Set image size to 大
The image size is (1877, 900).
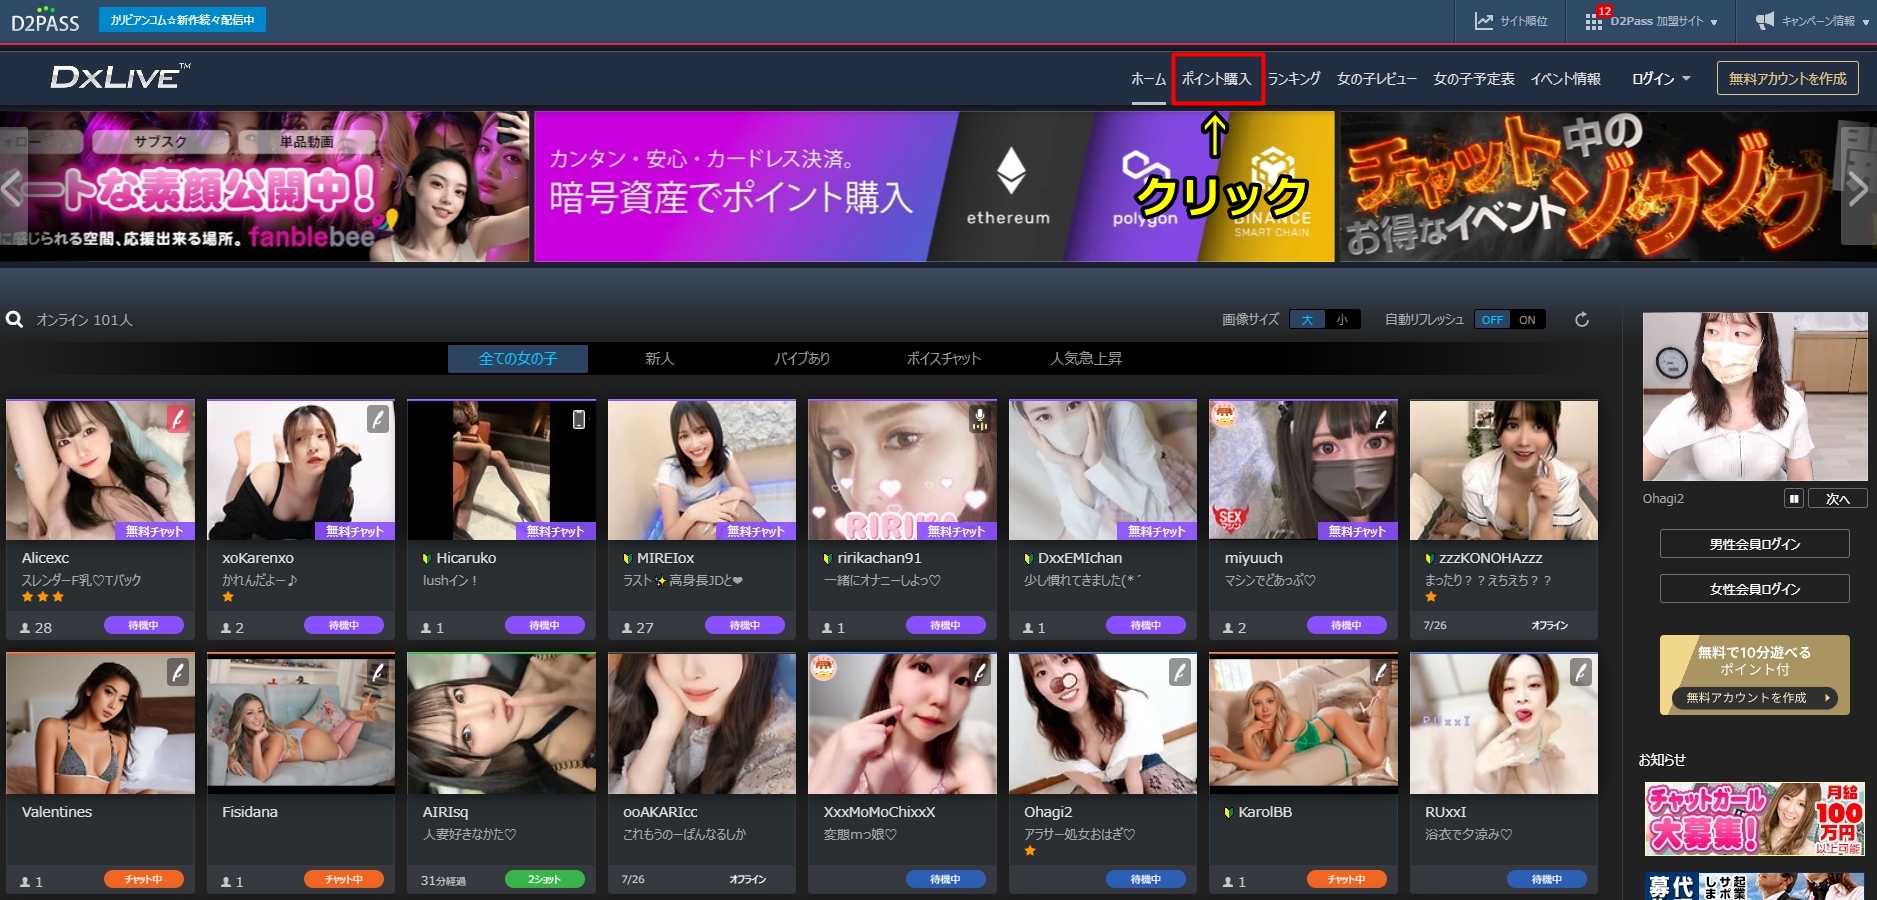1307,320
